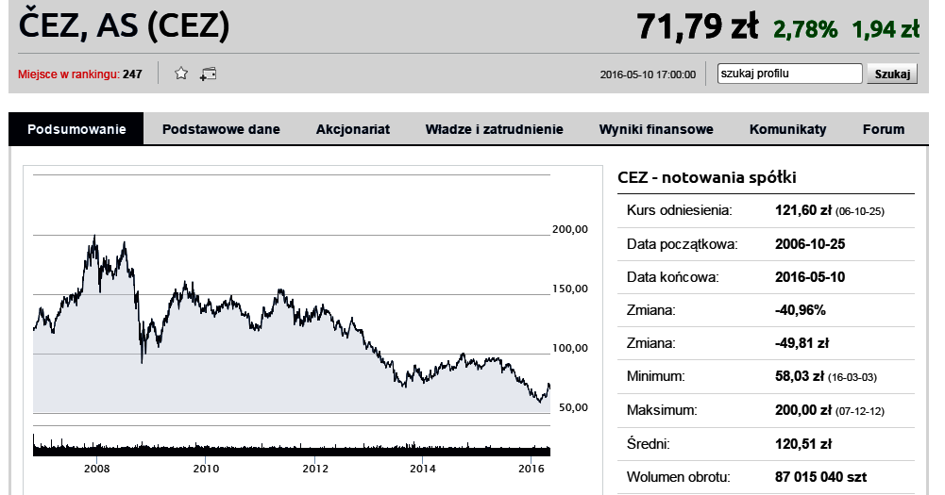Click the ČEZ, AS (CEZ) company title

pyautogui.click(x=124, y=25)
